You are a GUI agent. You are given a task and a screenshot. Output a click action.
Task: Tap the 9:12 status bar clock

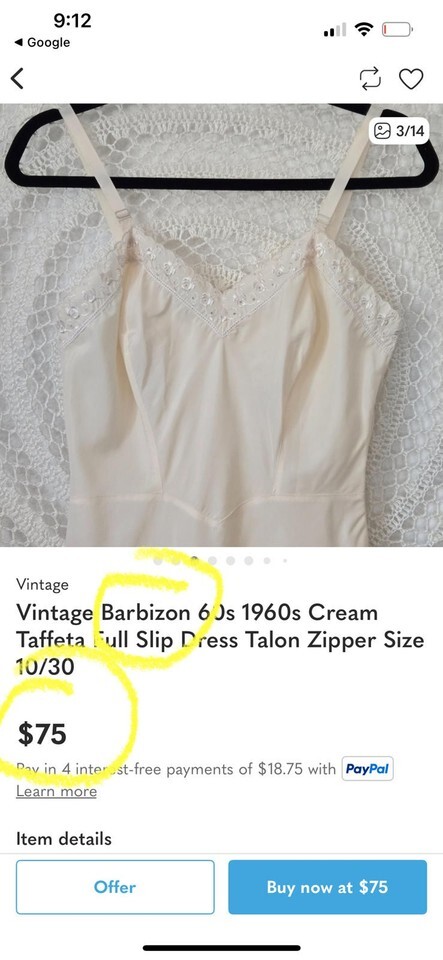pyautogui.click(x=72, y=20)
